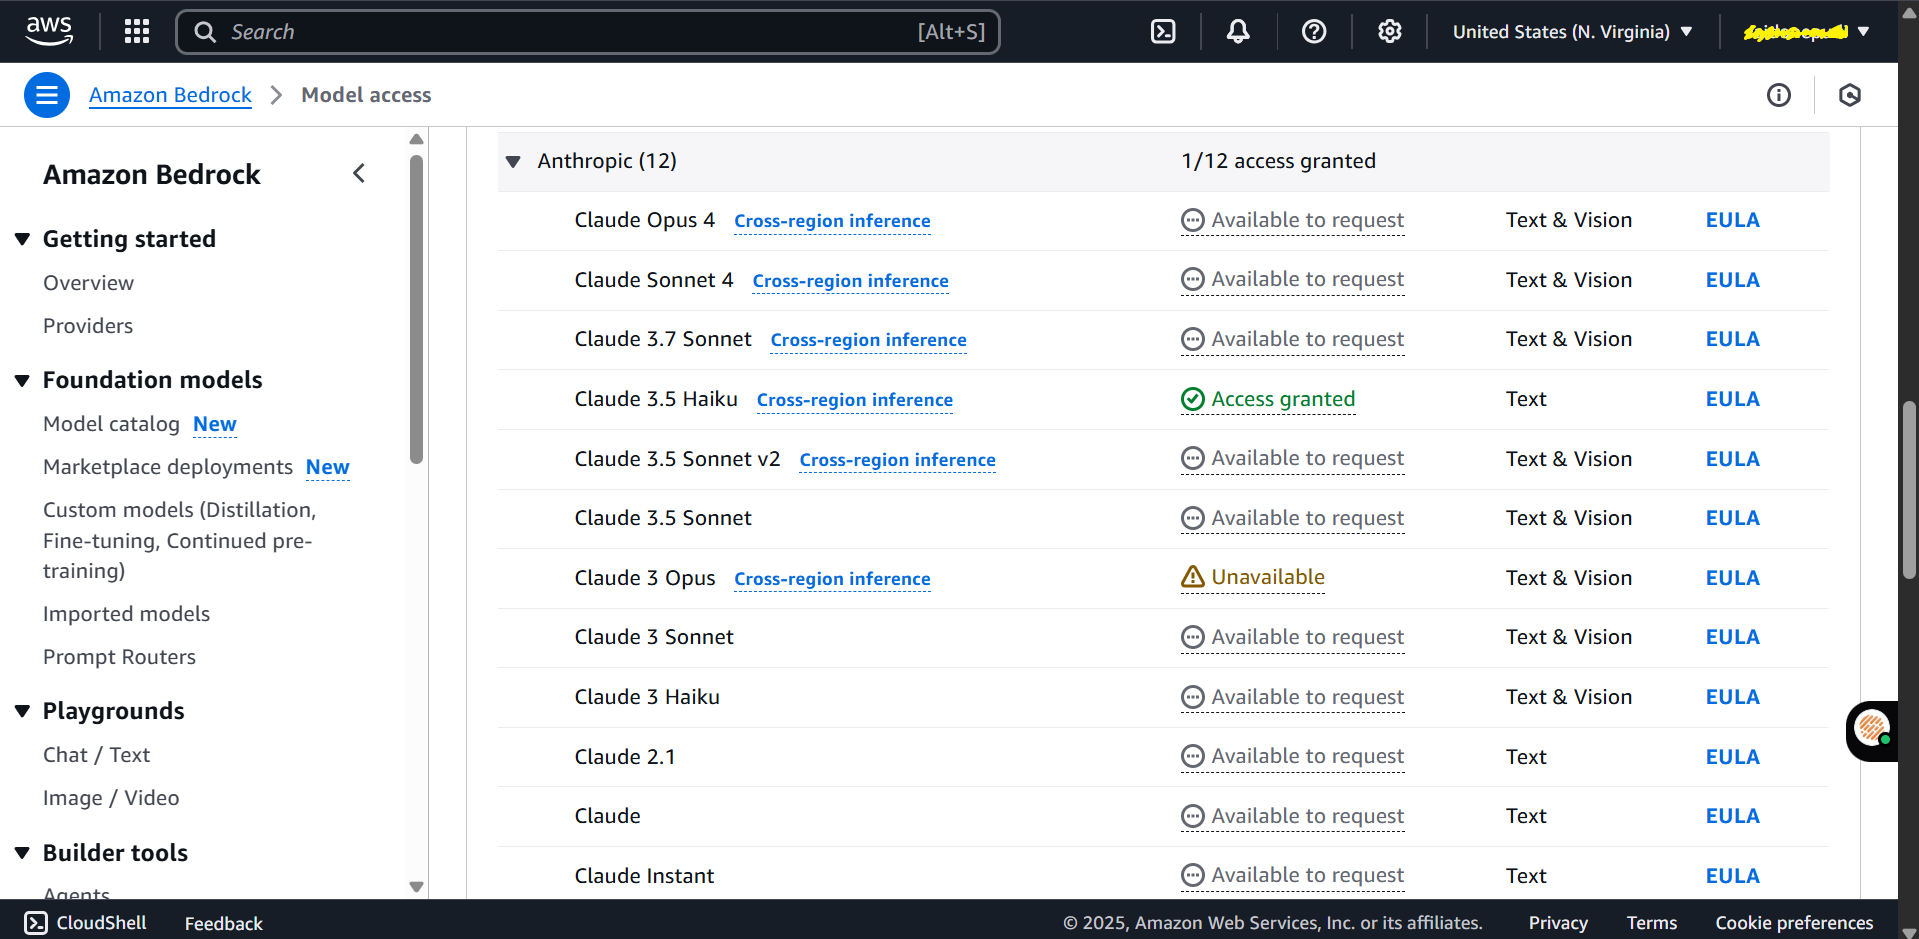Image resolution: width=1919 pixels, height=939 pixels.
Task: Open Providers in the sidebar
Action: [88, 326]
